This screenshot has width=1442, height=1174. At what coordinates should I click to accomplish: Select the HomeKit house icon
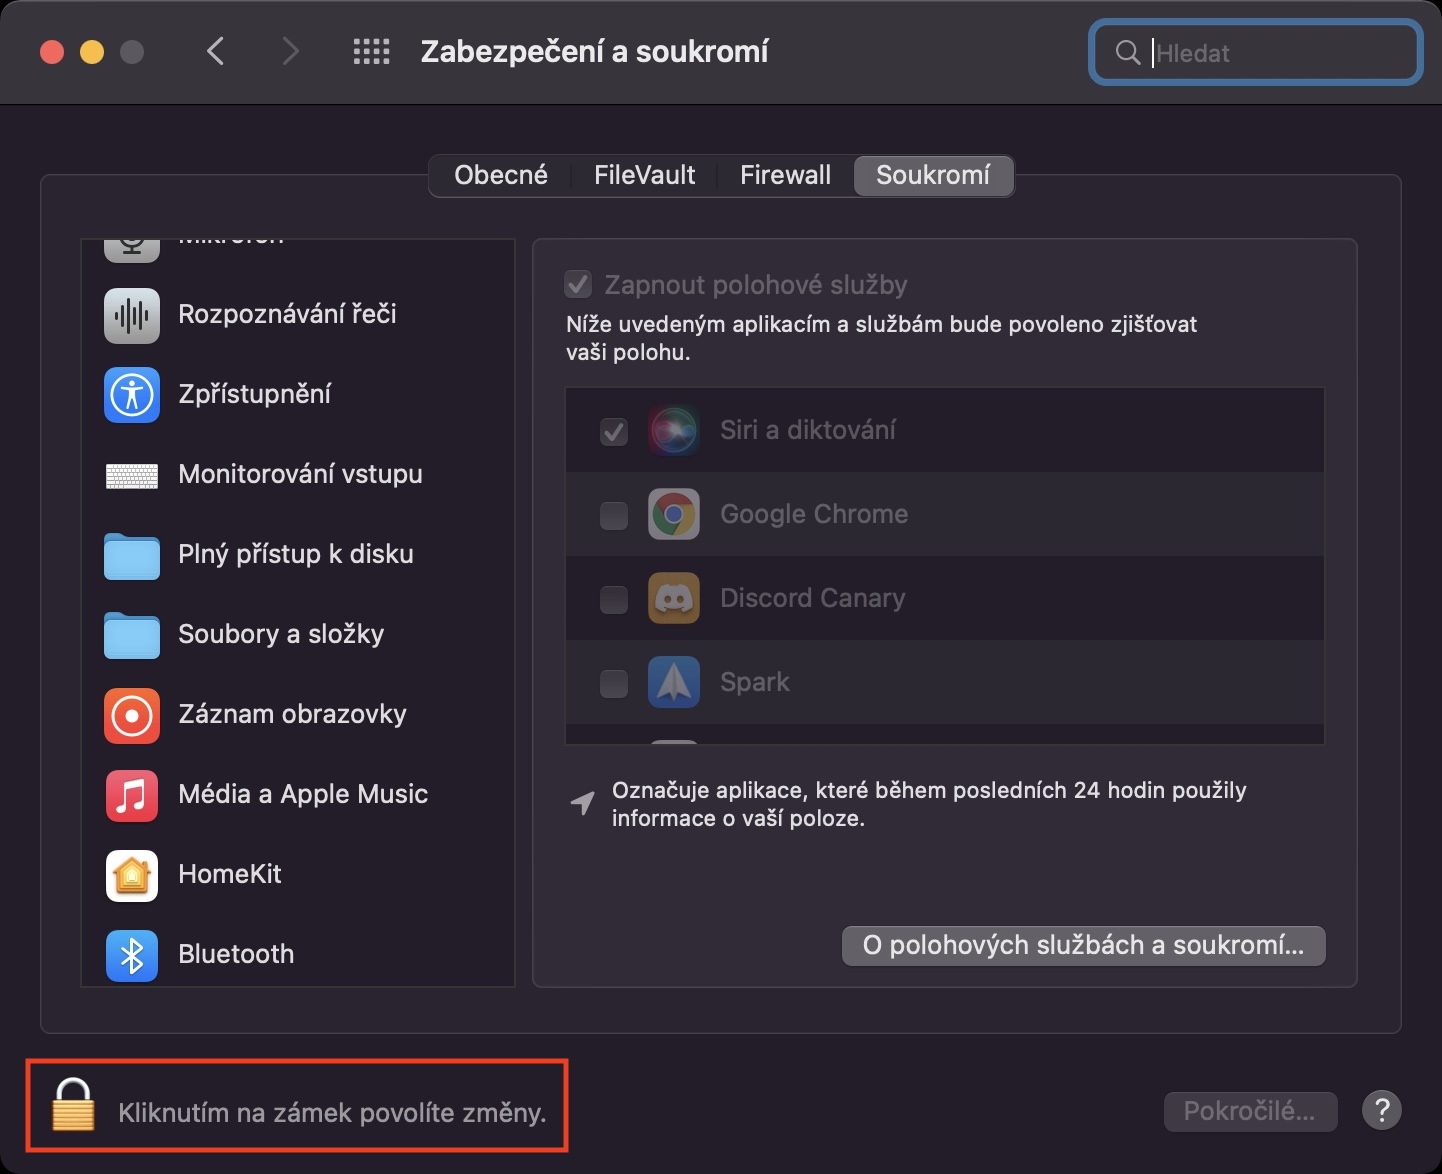(x=132, y=875)
